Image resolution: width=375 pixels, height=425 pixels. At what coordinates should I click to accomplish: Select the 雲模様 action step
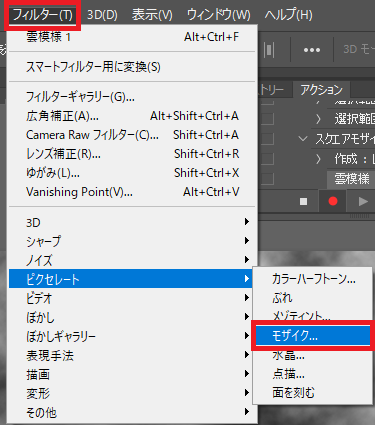[x=352, y=179]
